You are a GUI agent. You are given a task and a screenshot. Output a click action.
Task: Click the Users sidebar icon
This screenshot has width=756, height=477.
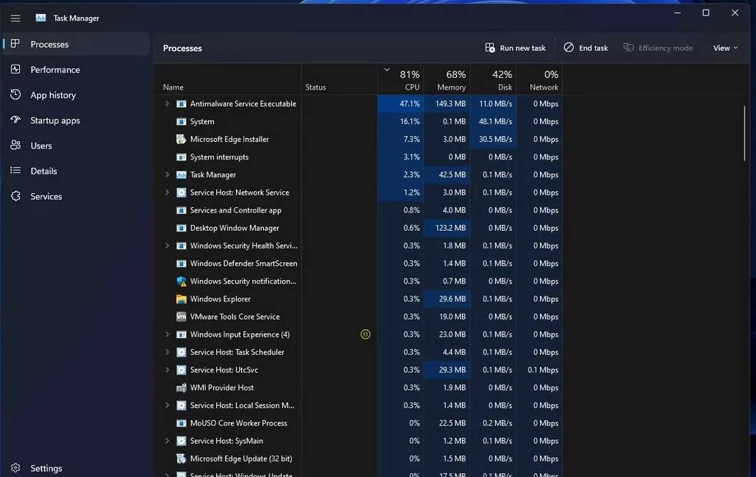(15, 146)
